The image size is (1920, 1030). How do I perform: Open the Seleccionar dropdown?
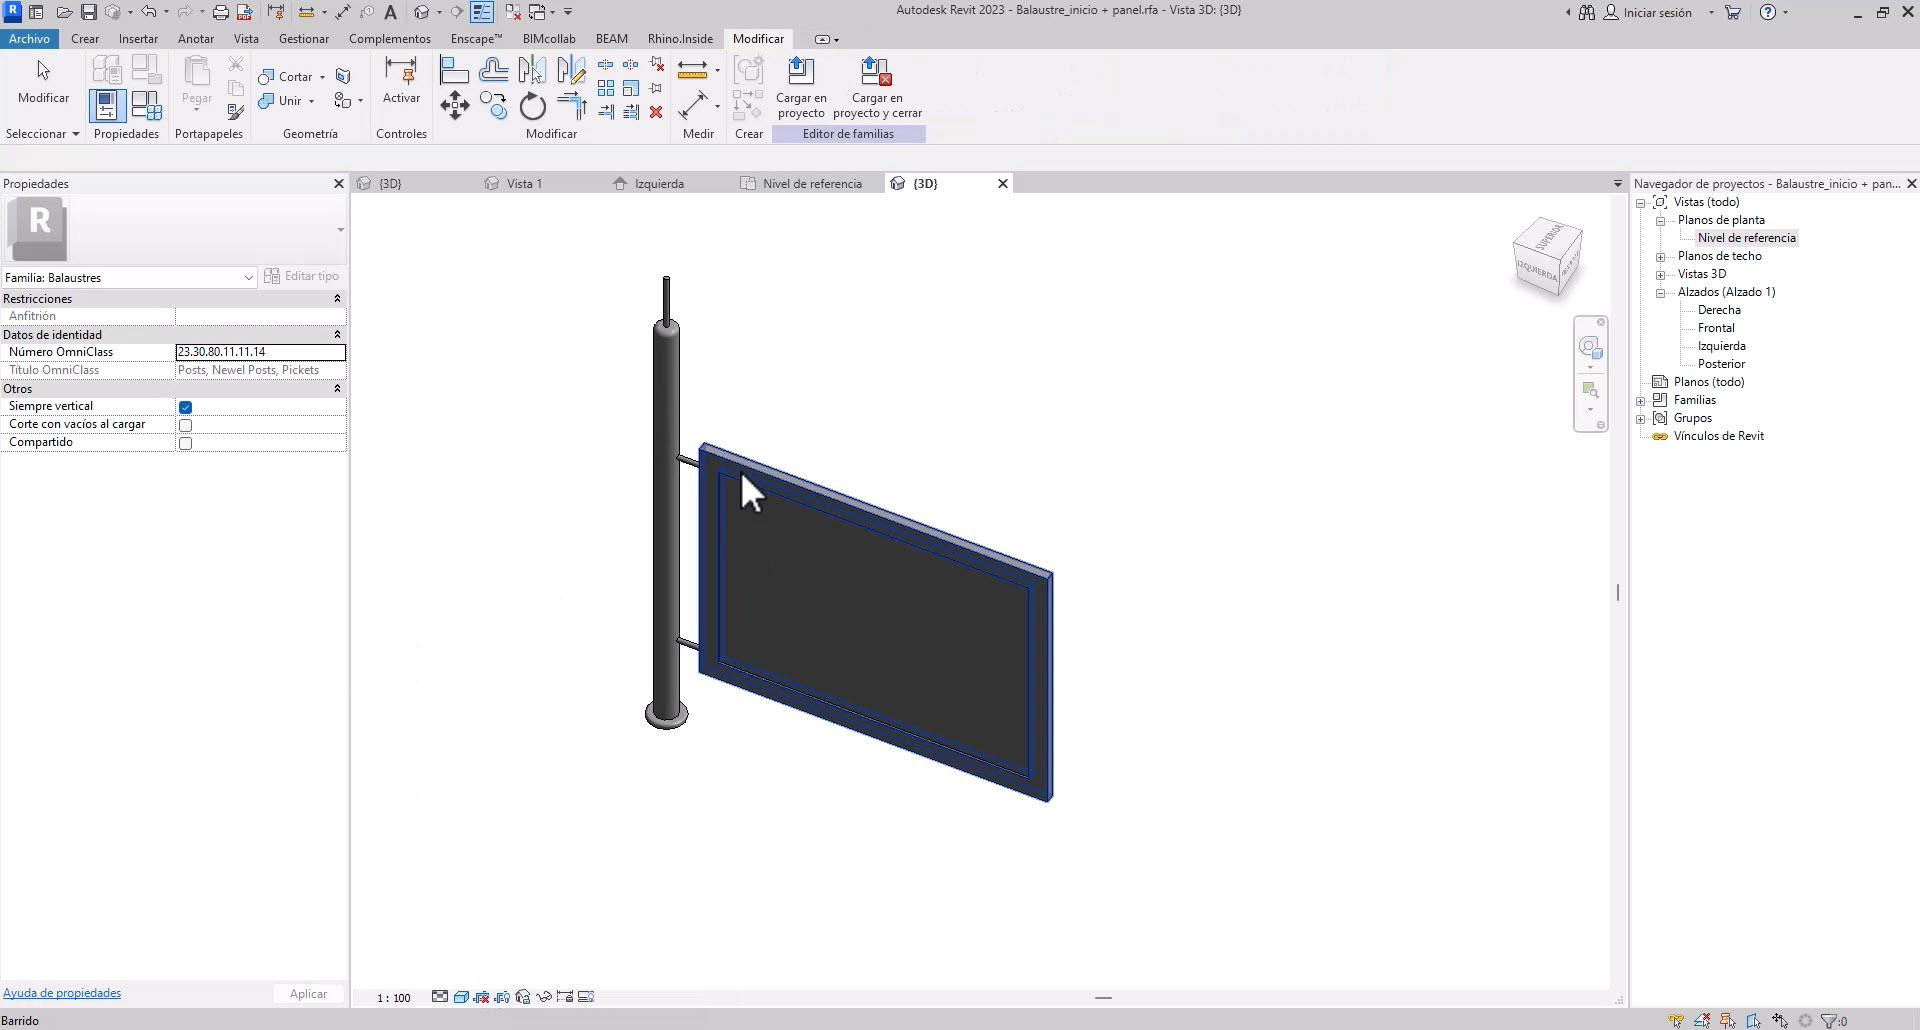(42, 133)
